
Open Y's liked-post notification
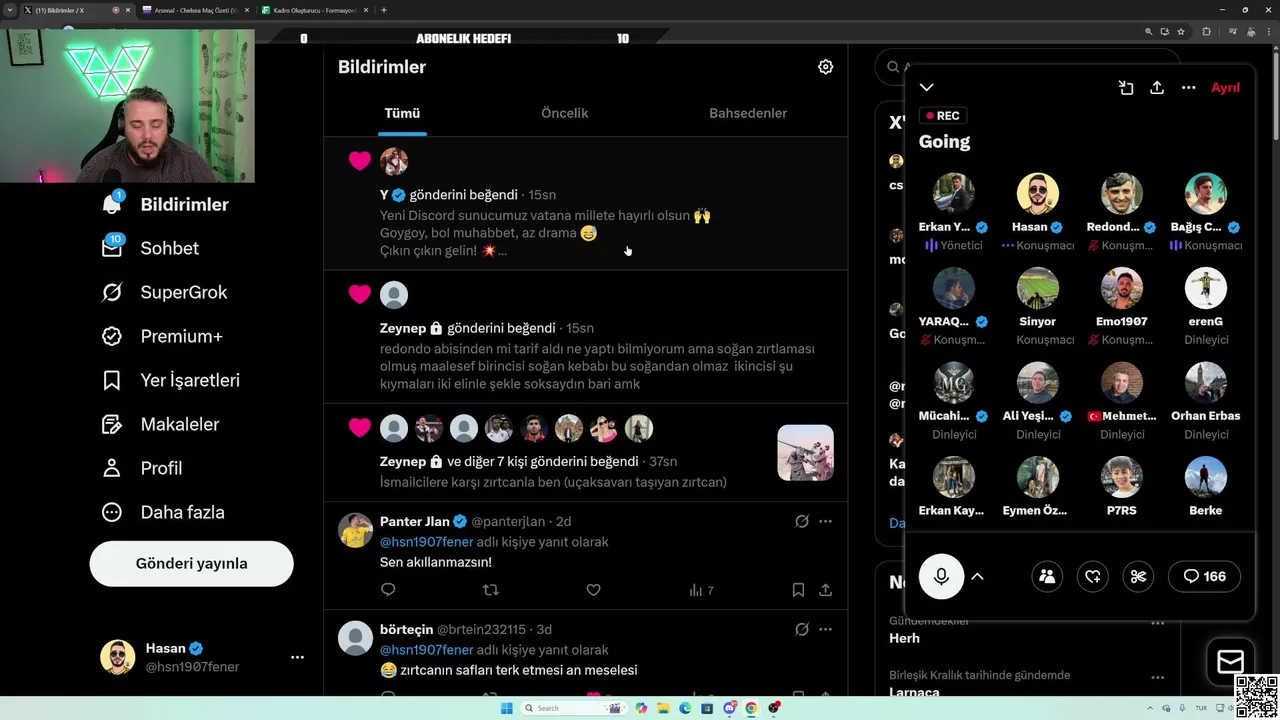[x=585, y=204]
